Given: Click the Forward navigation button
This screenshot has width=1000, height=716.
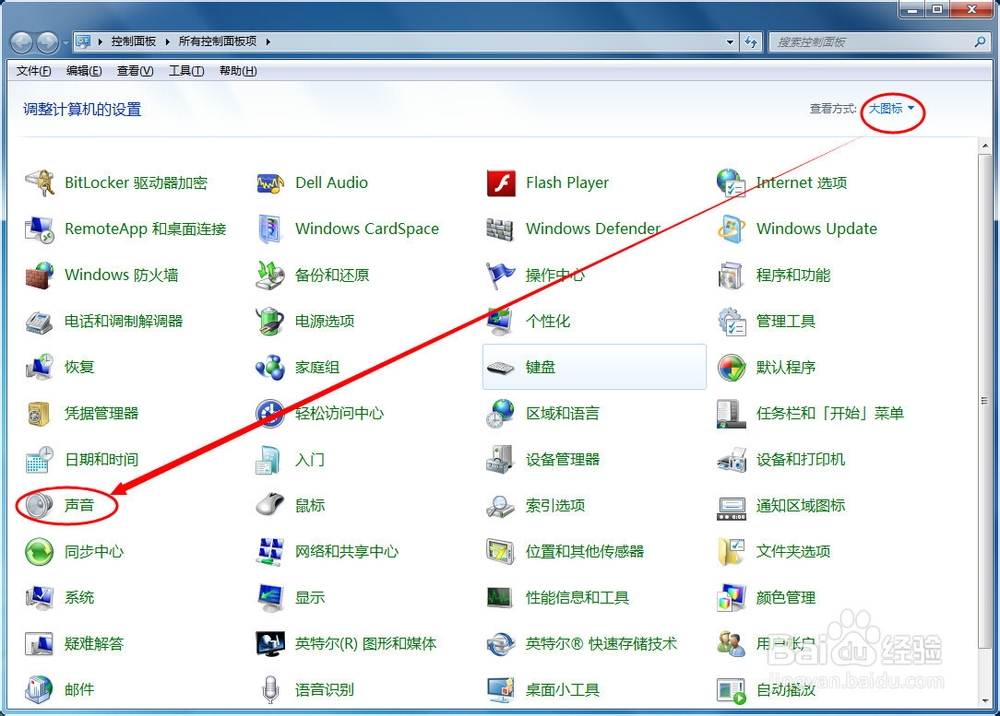Looking at the screenshot, I should [48, 43].
